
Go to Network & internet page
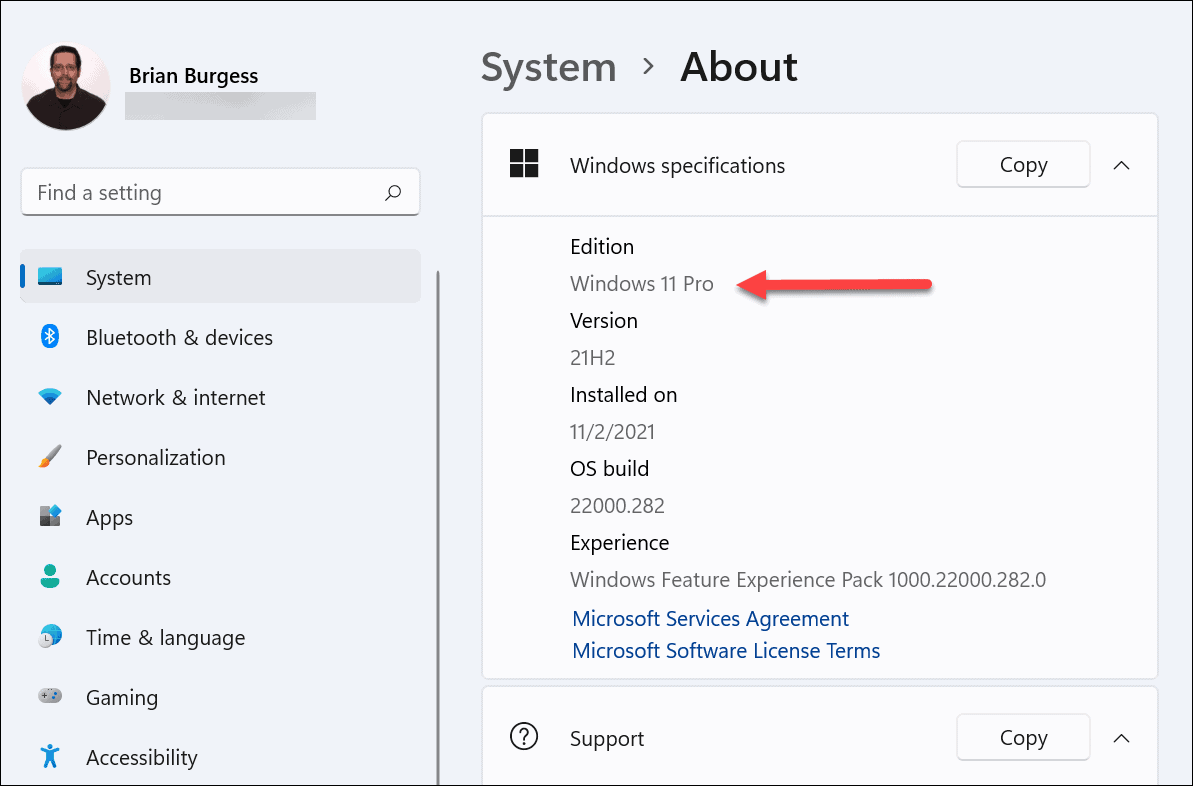[x=176, y=398]
